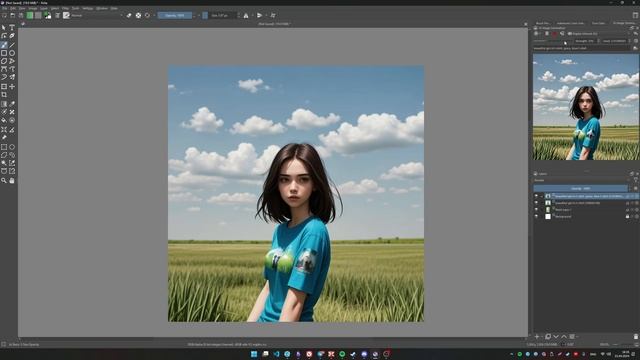Open the brush preset chooser icon
The height and width of the screenshot is (360, 640).
coord(66,16)
